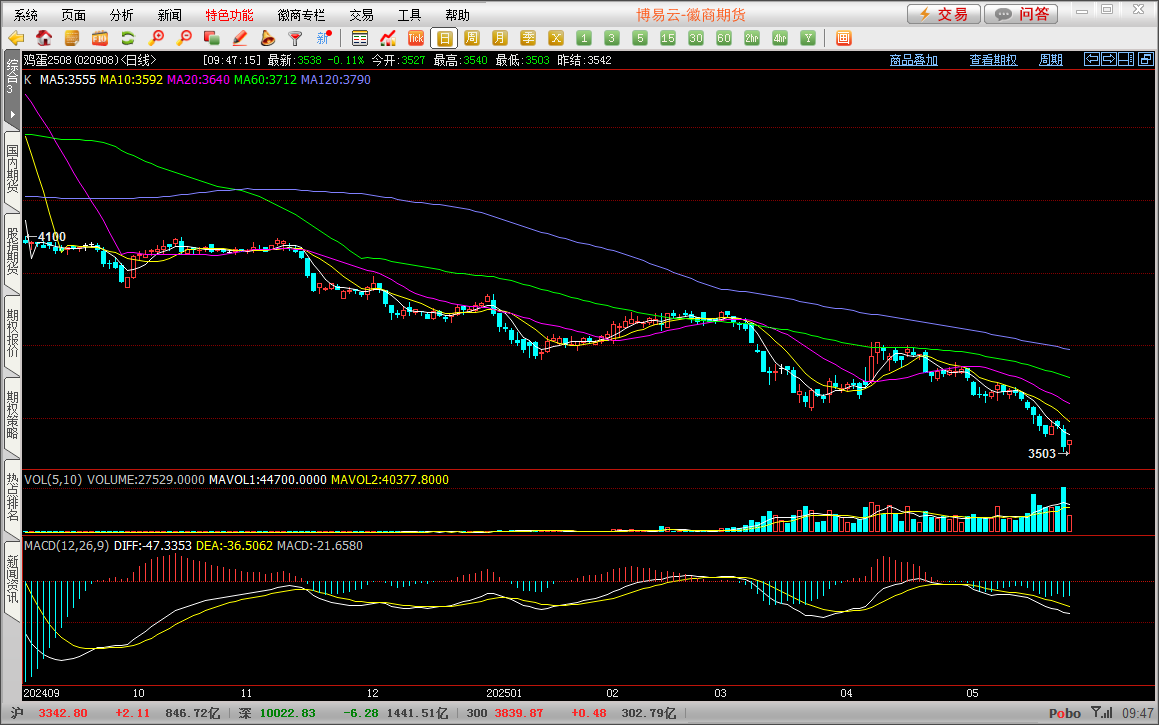Click the chart right arrow icon
This screenshot has height=725, width=1159.
tap(1109, 59)
